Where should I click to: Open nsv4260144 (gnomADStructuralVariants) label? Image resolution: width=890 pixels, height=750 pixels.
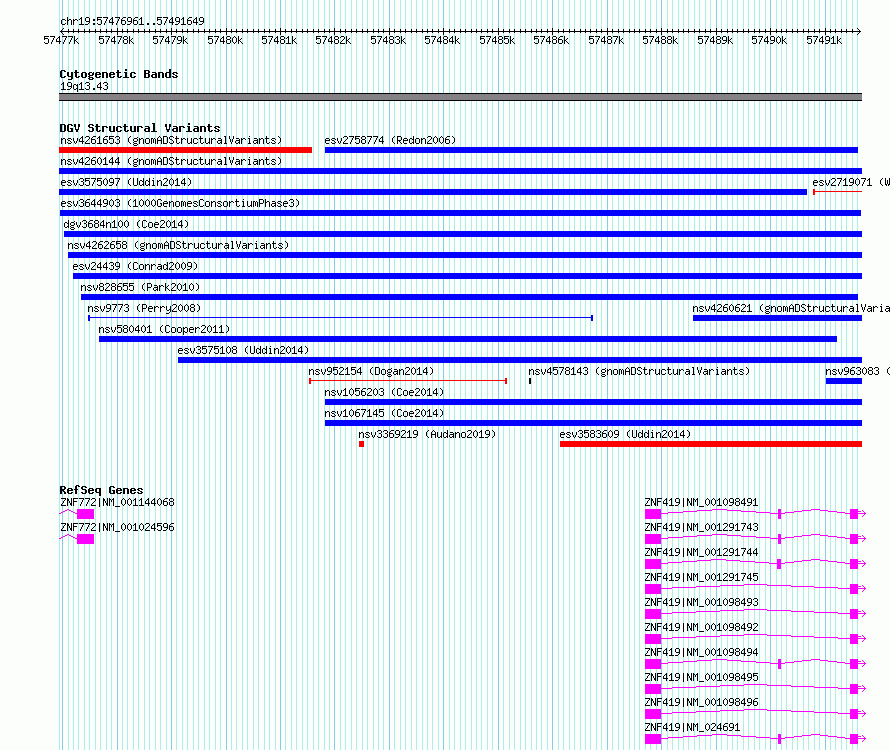(171, 161)
